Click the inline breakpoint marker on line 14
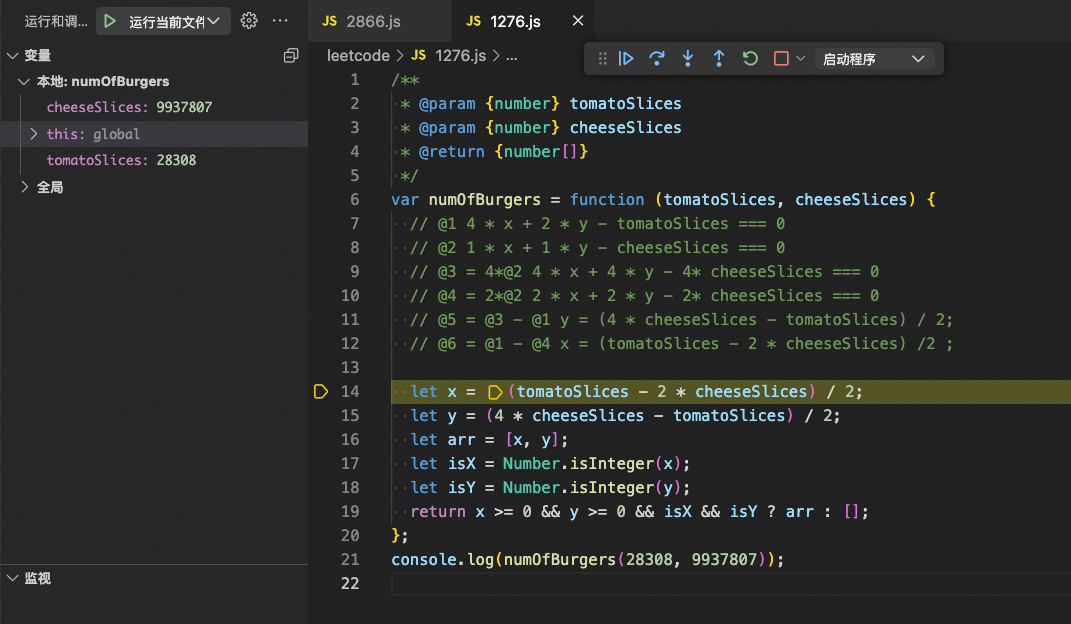The height and width of the screenshot is (624, 1071). [x=496, y=392]
